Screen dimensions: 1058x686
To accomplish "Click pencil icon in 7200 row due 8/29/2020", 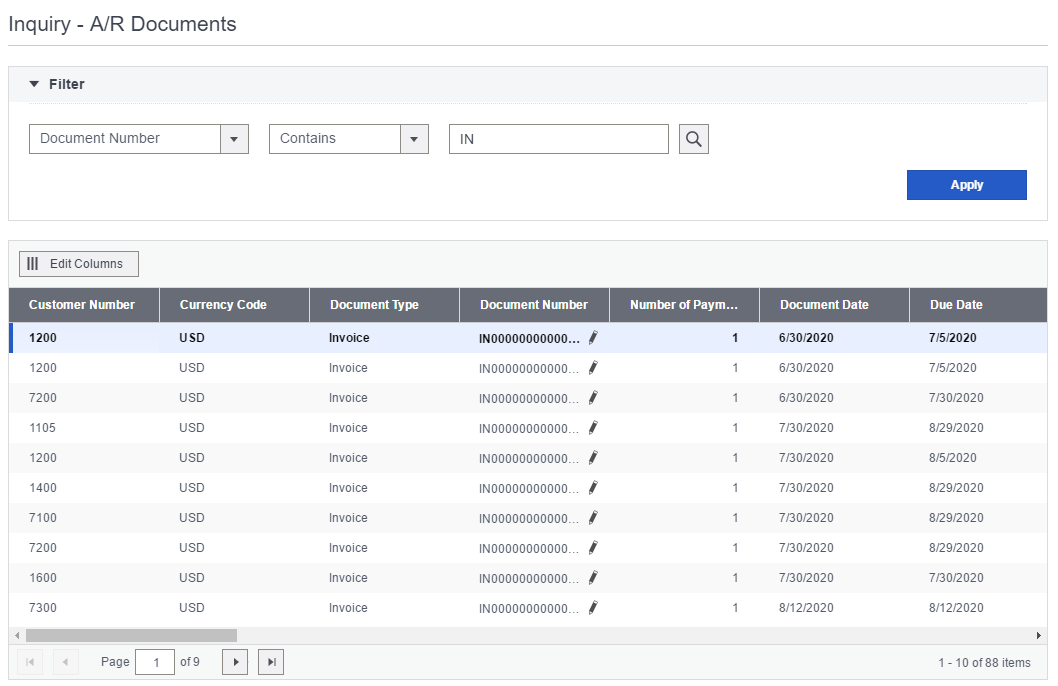I will coord(593,548).
